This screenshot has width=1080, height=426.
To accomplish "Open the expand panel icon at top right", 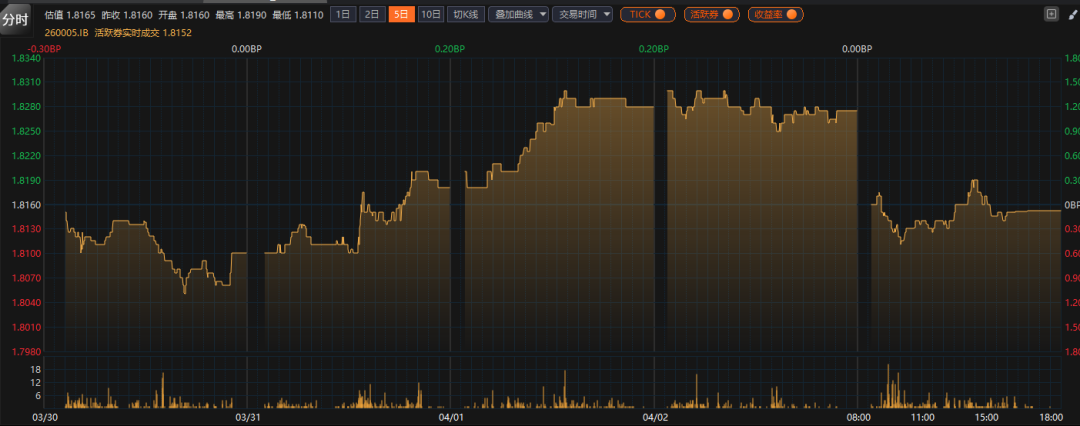I will coord(1050,14).
